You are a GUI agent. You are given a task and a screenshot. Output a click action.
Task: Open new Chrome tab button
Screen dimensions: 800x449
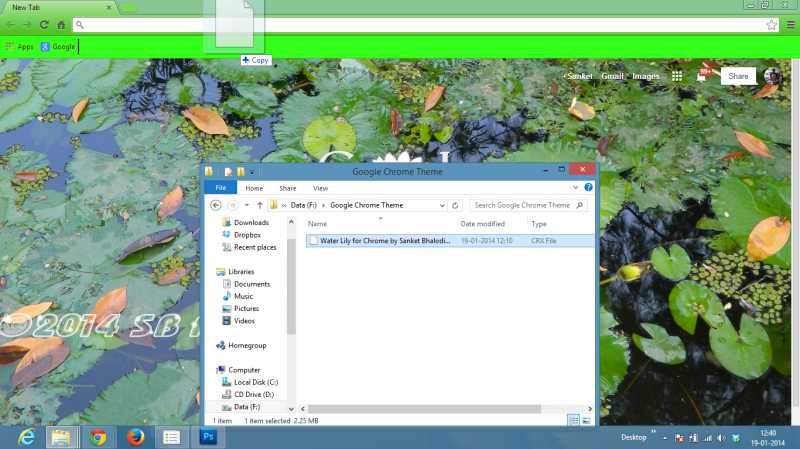click(x=128, y=8)
